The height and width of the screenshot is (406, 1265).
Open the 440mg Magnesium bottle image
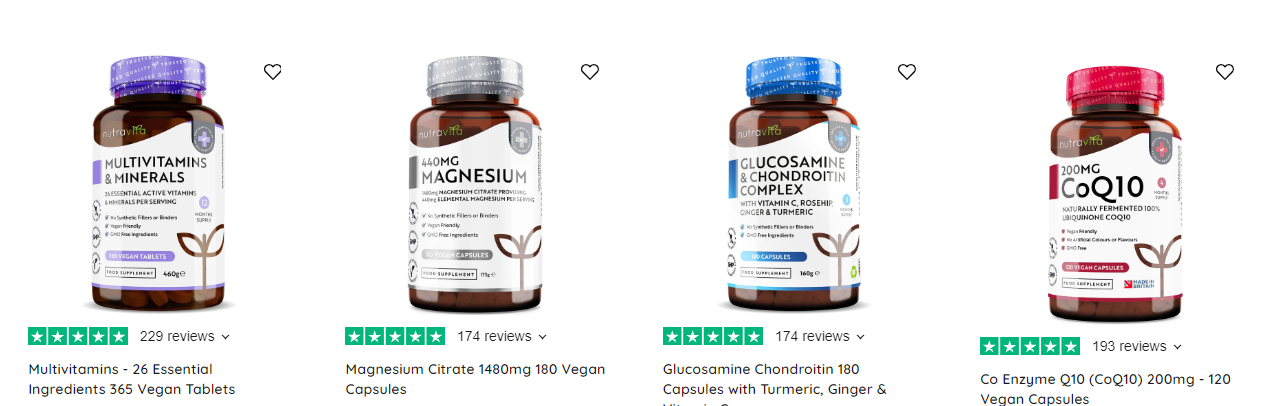[x=474, y=184]
